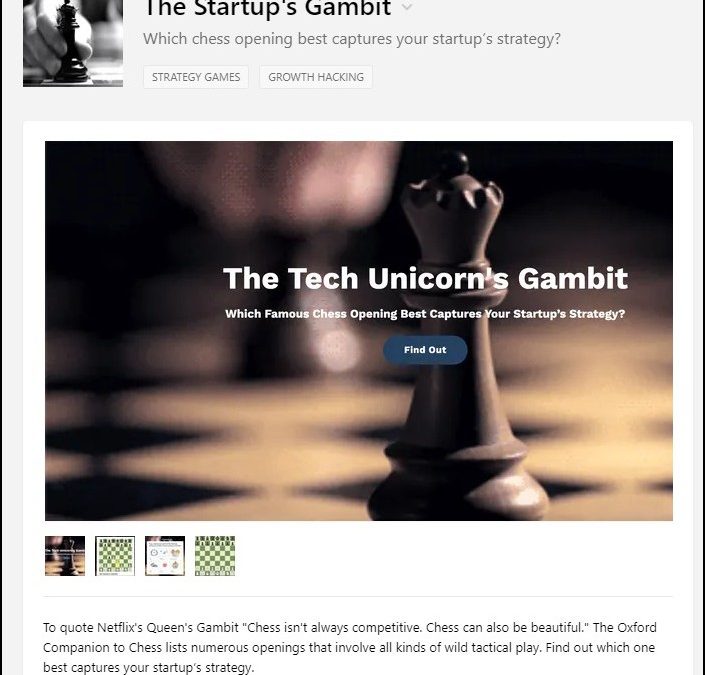
Task: Expand the chevron beside The Startup's Gambit title
Action: tap(406, 7)
